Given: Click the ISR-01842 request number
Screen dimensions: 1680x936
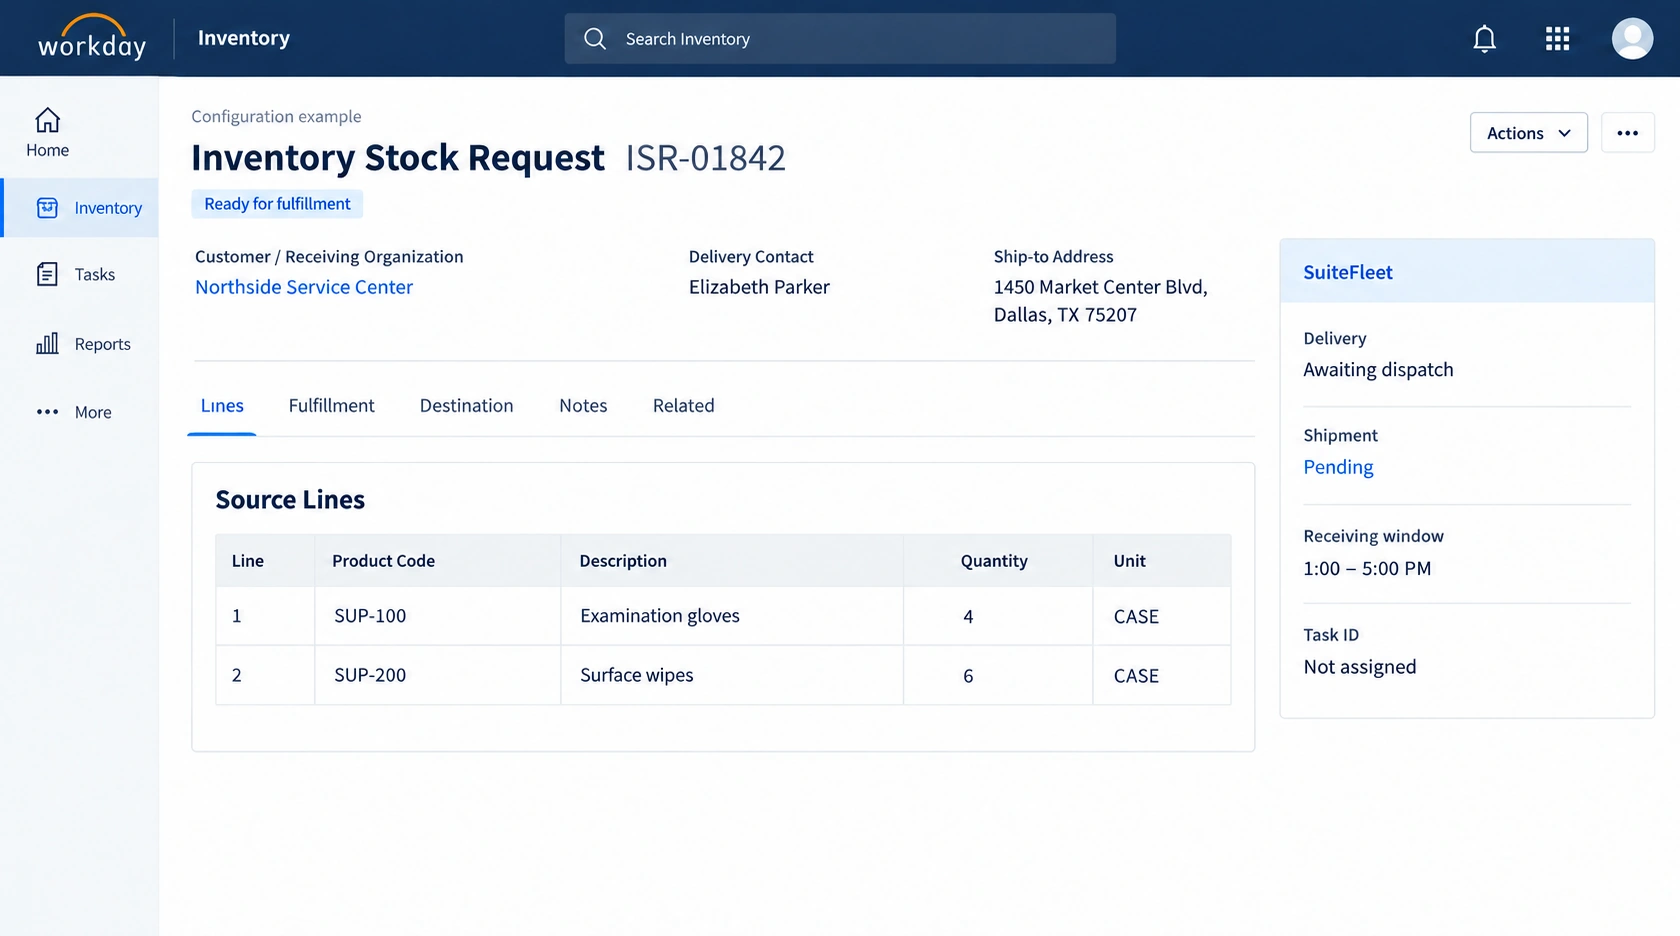Looking at the screenshot, I should [706, 158].
